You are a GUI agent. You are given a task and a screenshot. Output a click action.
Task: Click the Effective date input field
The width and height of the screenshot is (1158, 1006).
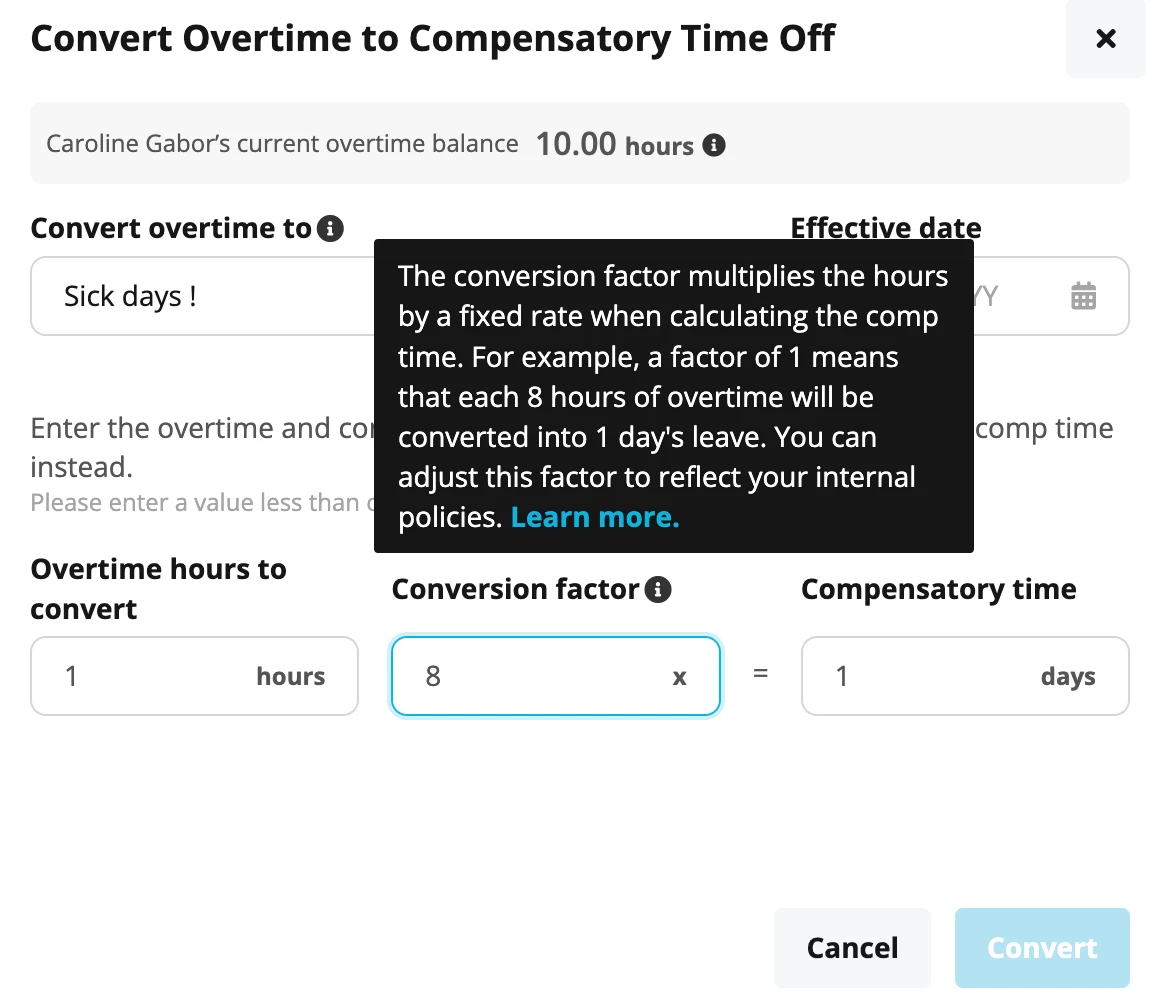coord(1051,296)
